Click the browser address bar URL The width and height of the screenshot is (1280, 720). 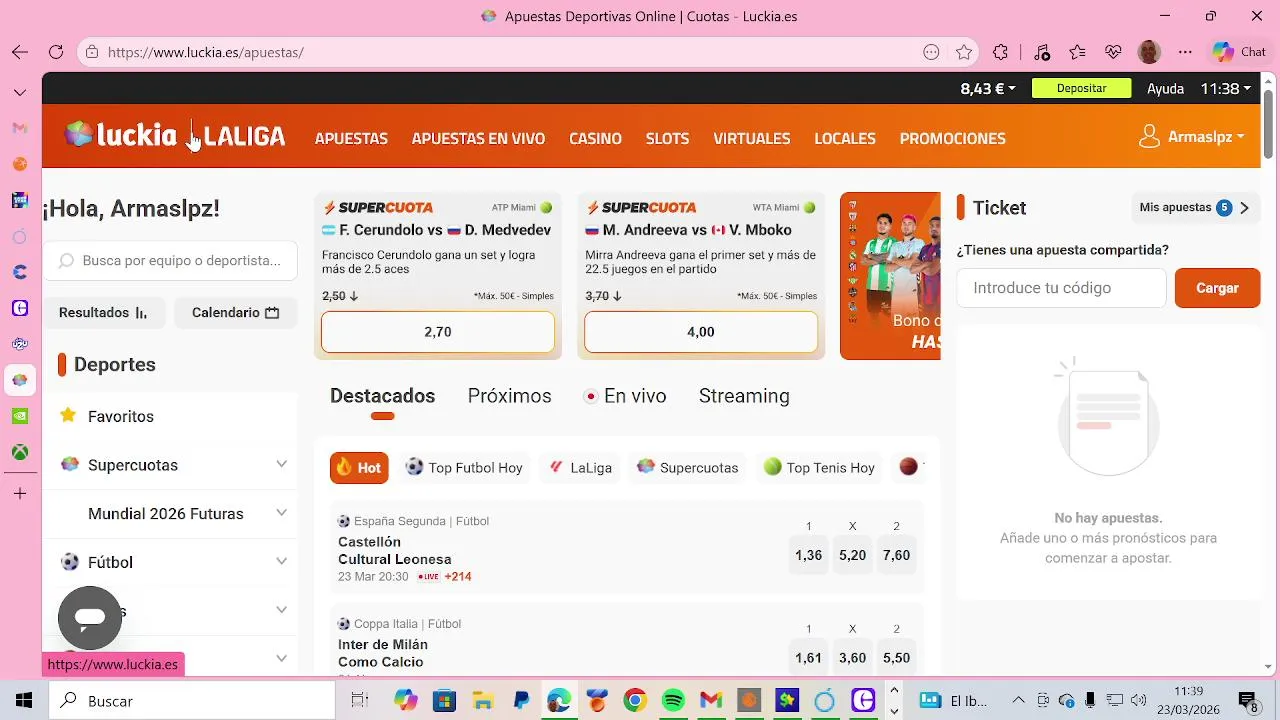point(205,52)
